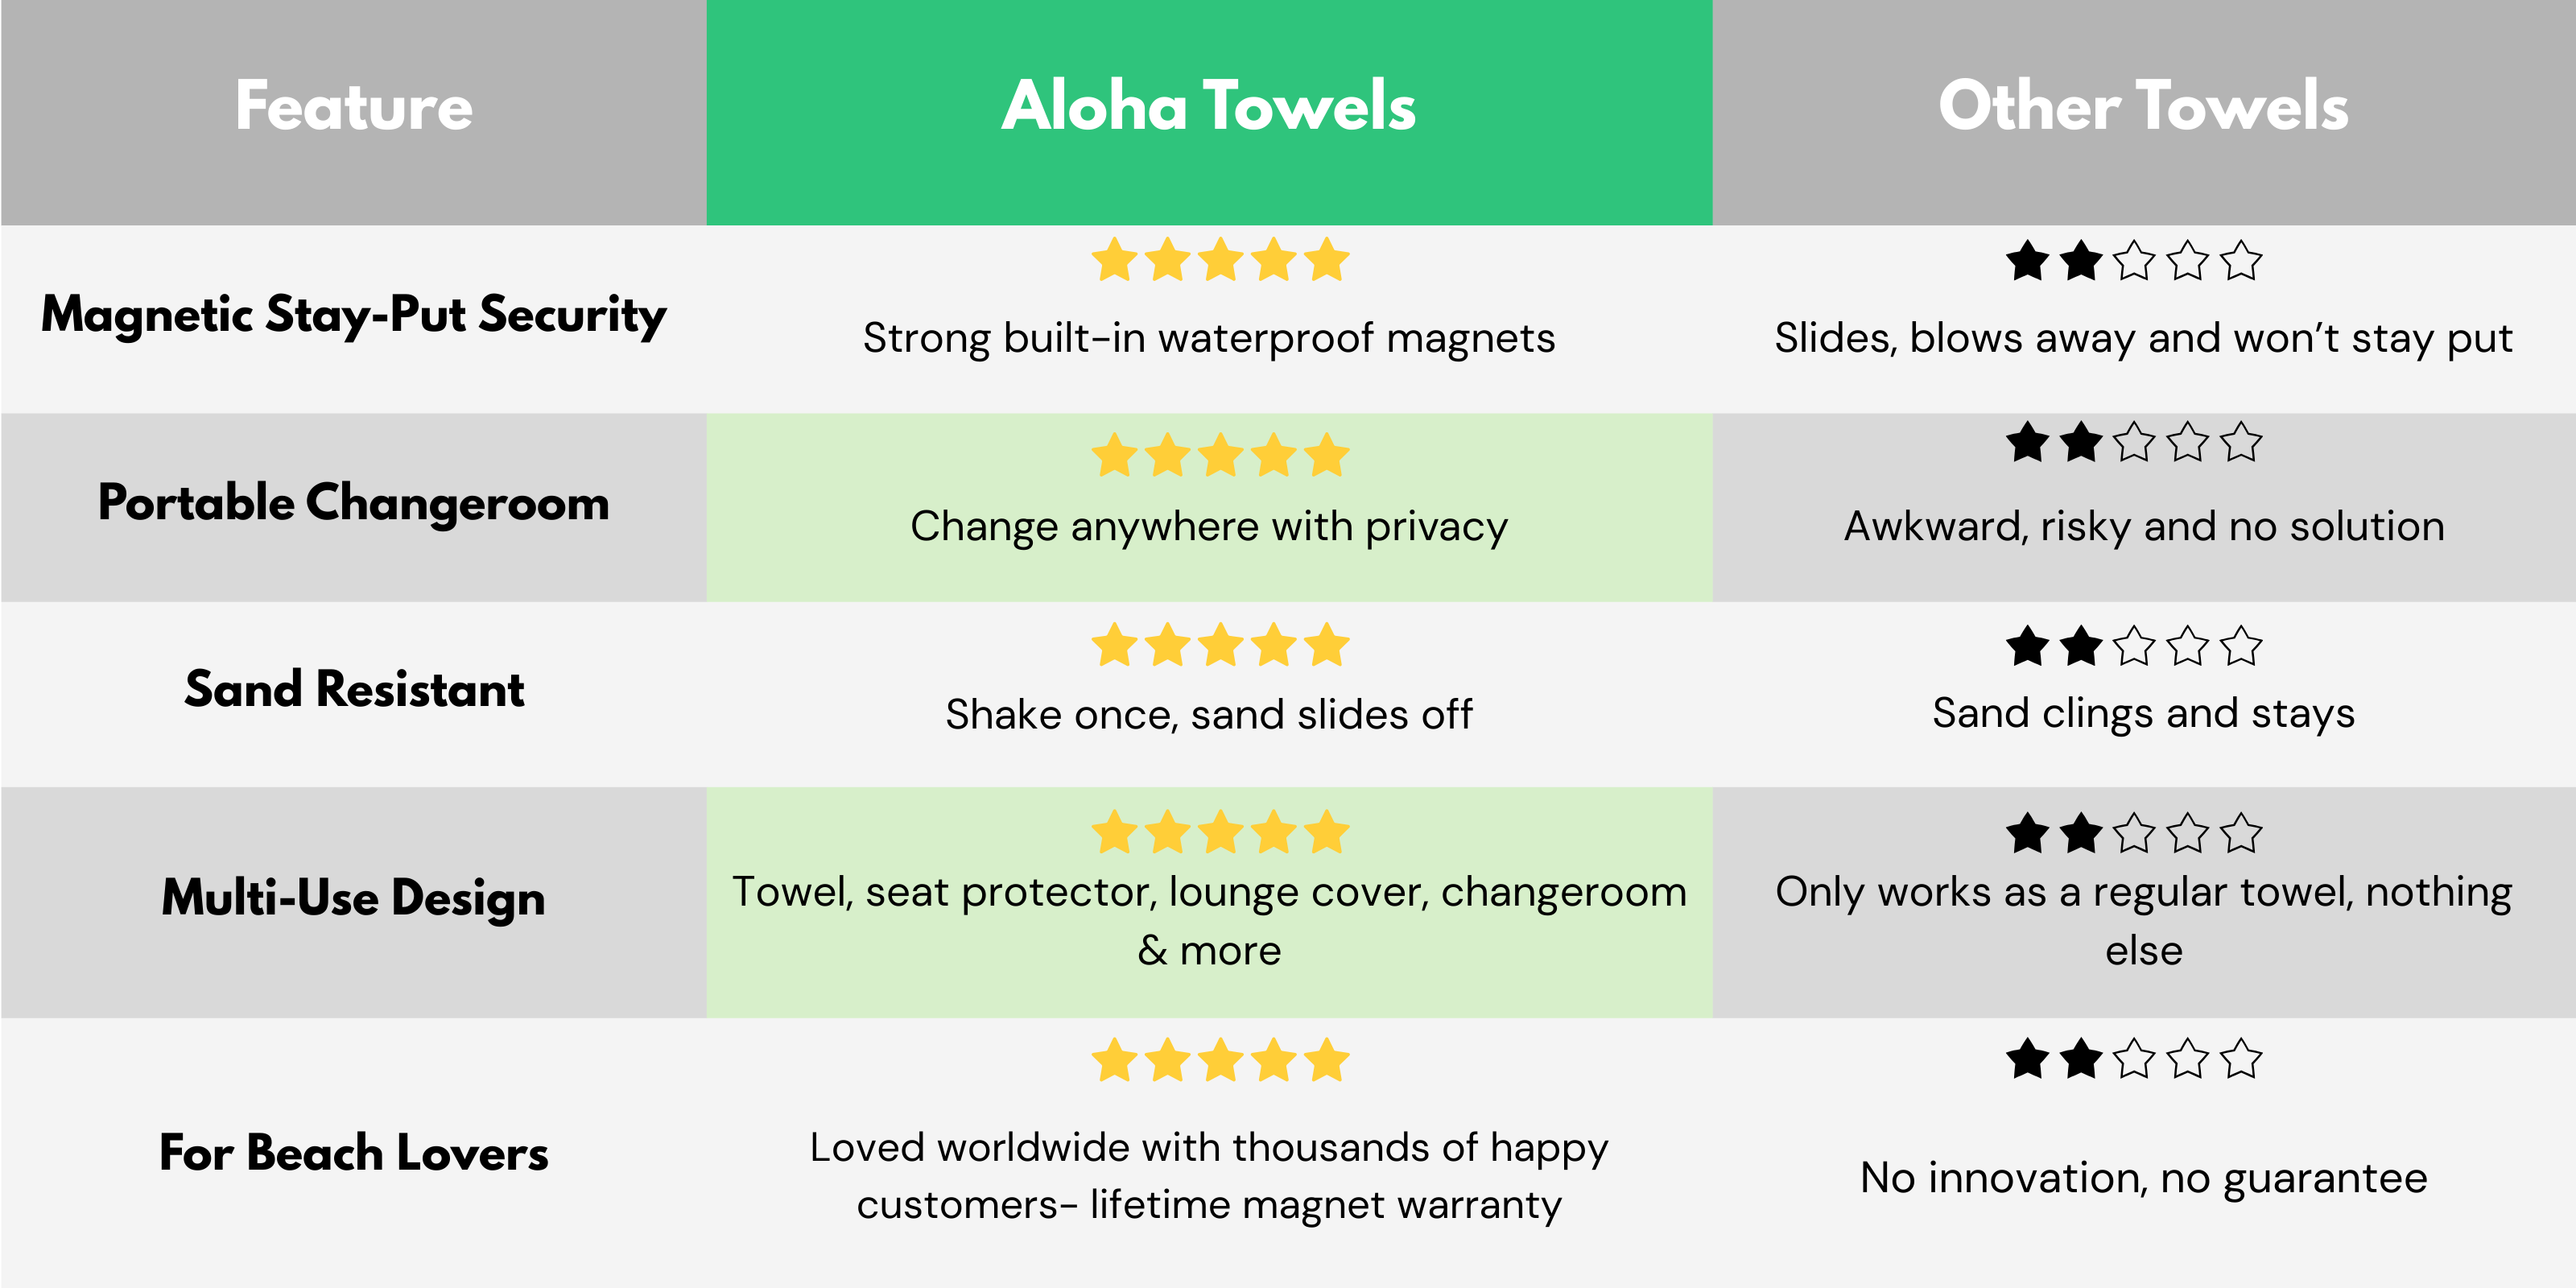Viewport: 2576px width, 1288px height.
Task: Click the Other Towels column header
Action: tap(2143, 106)
